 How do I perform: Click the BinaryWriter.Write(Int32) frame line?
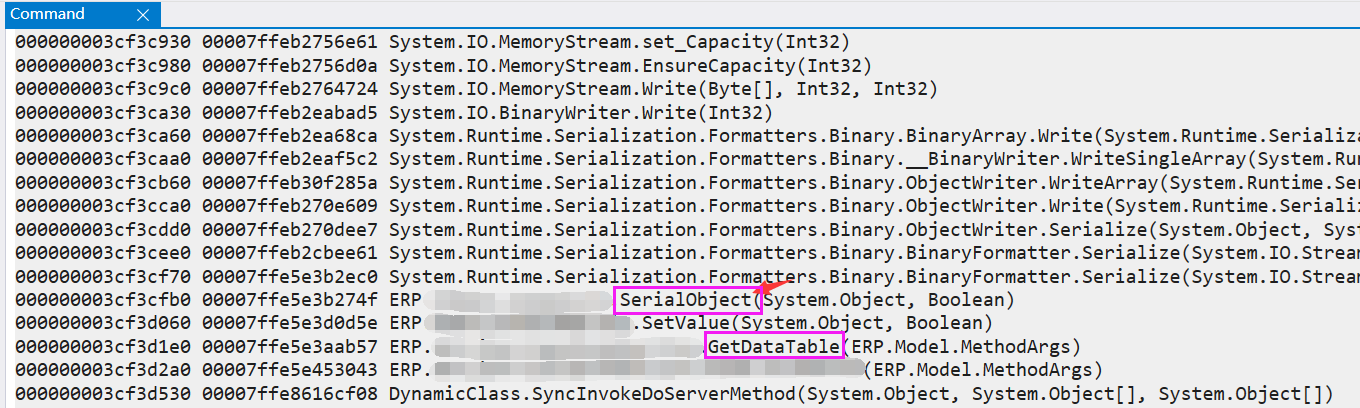(x=581, y=112)
